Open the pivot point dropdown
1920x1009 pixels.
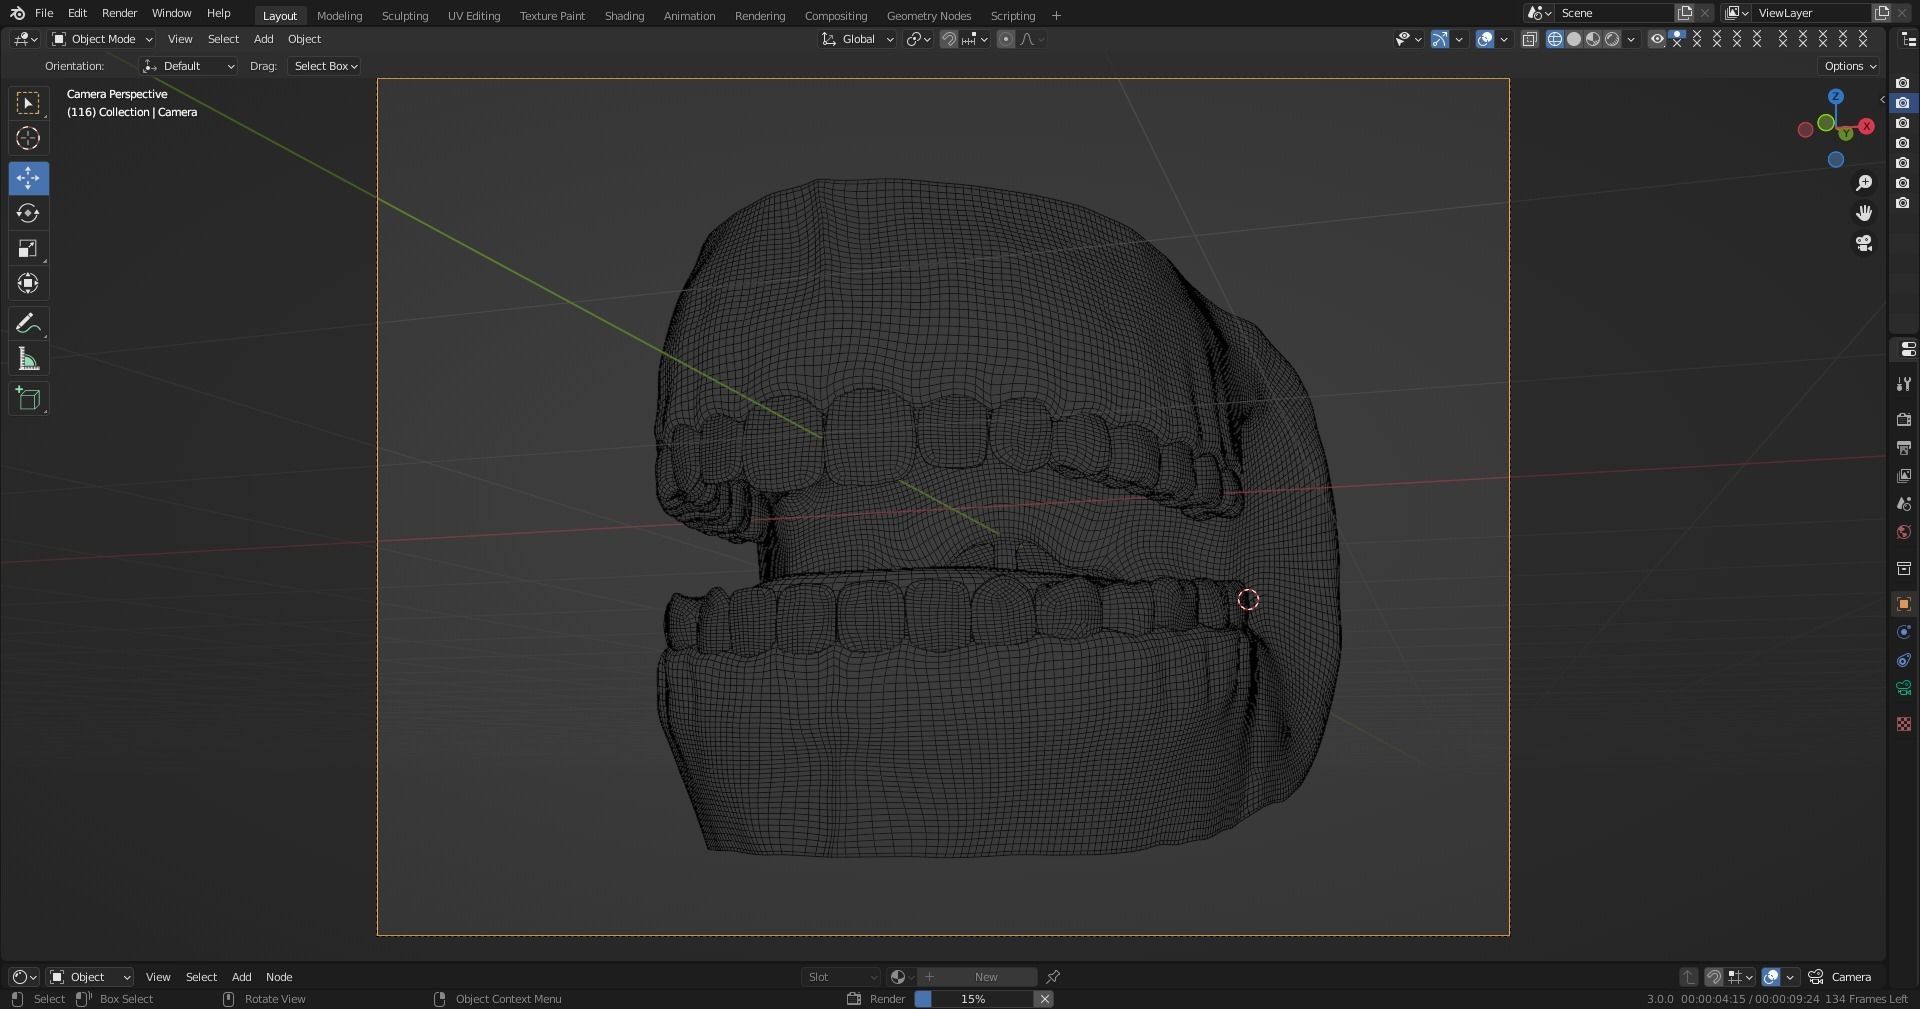[x=918, y=39]
